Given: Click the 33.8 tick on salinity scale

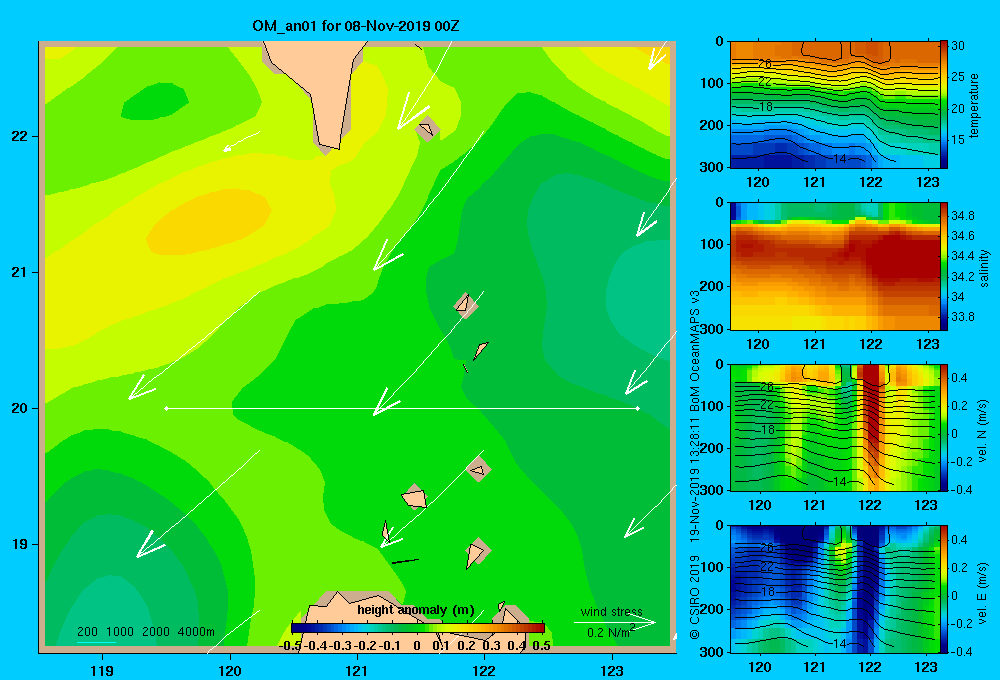Looking at the screenshot, I should point(962,316).
